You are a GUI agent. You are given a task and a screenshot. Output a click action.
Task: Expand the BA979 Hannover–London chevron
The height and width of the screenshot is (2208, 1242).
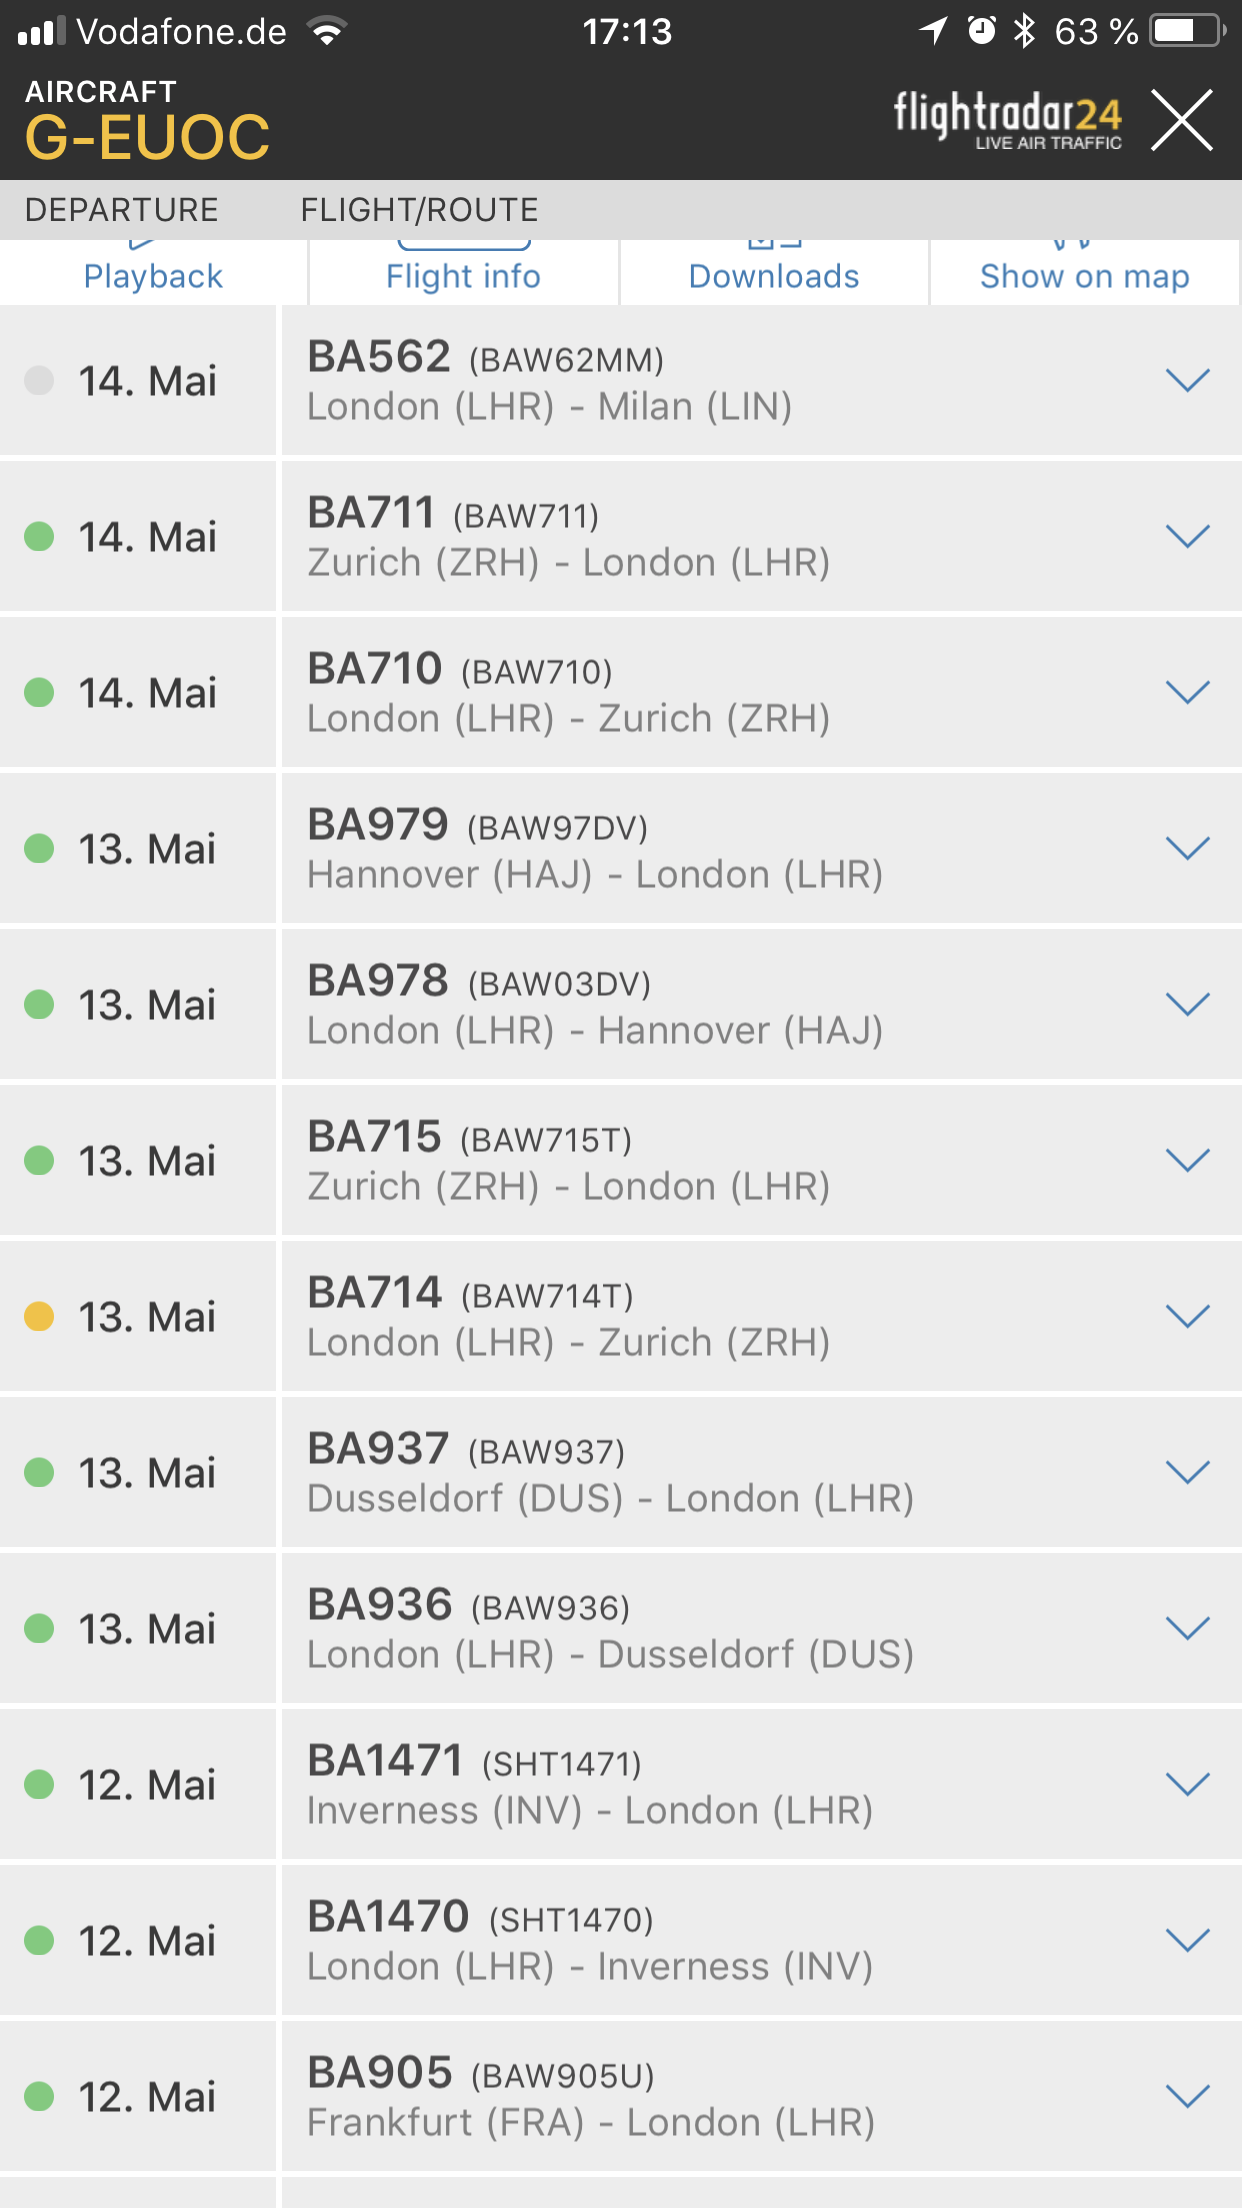coord(1188,849)
